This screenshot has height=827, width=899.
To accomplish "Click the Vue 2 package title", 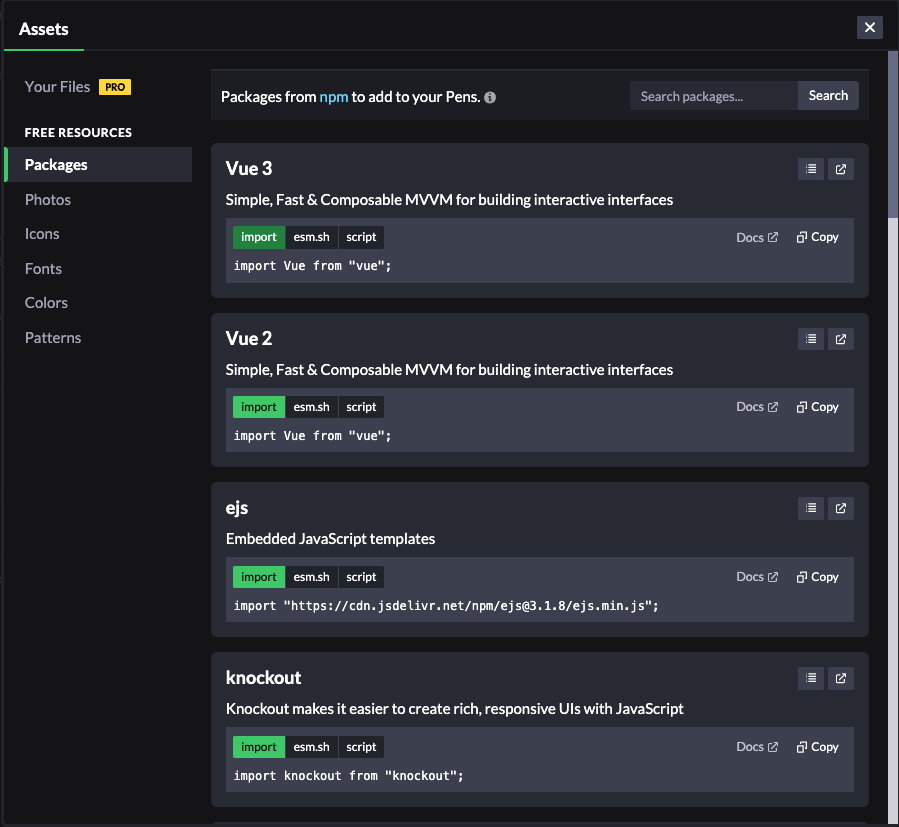I will (249, 338).
